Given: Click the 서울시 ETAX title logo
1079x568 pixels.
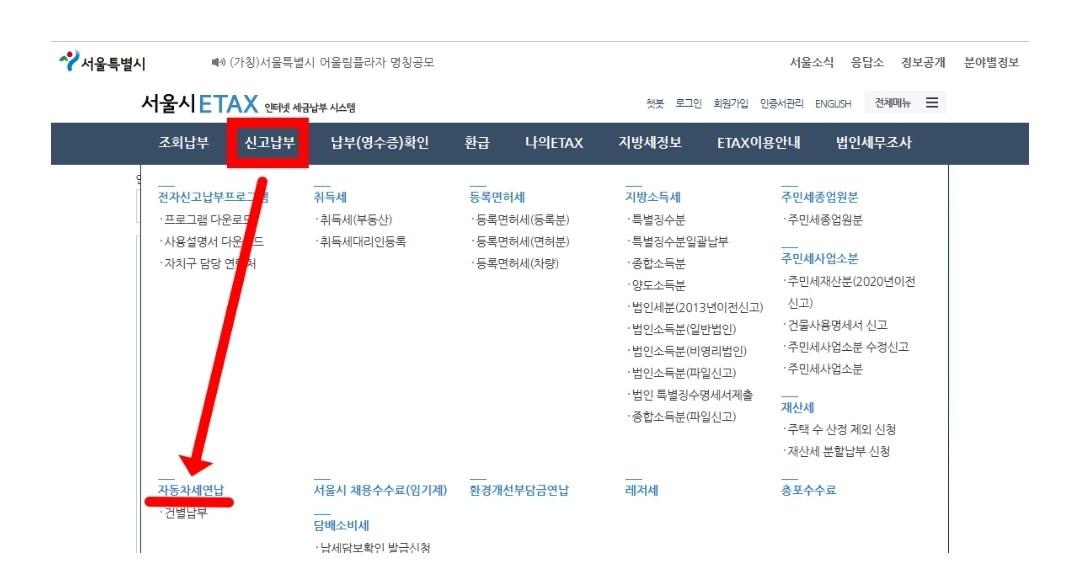Looking at the screenshot, I should click(x=200, y=104).
